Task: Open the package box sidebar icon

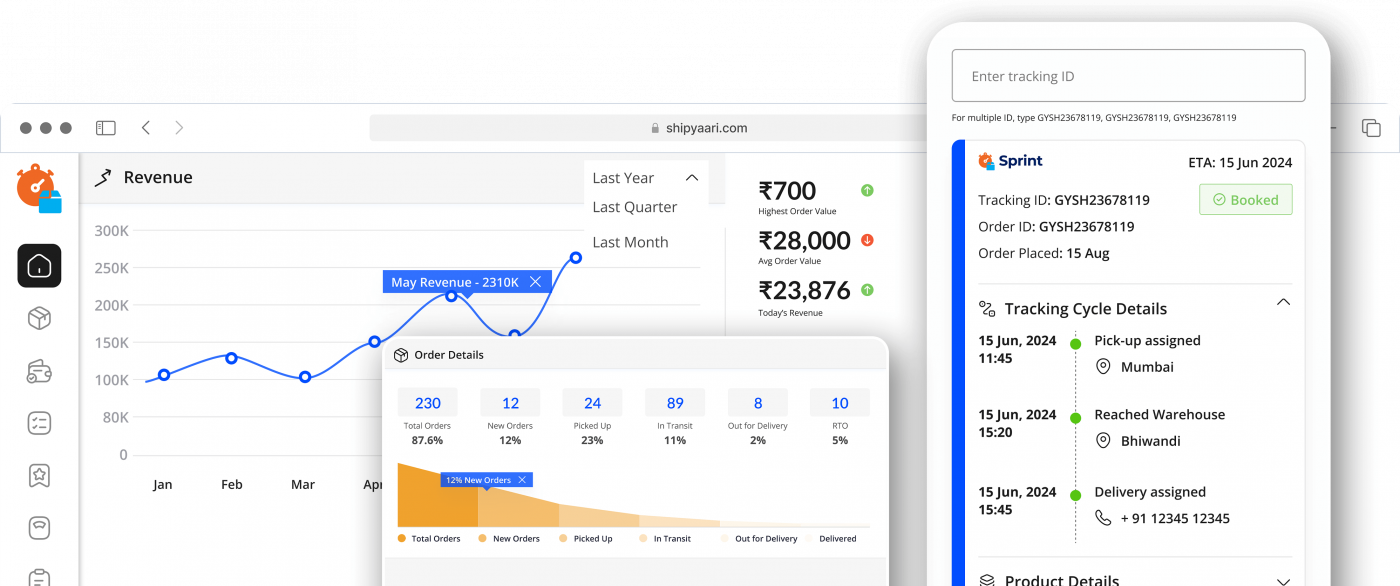Action: pos(39,319)
